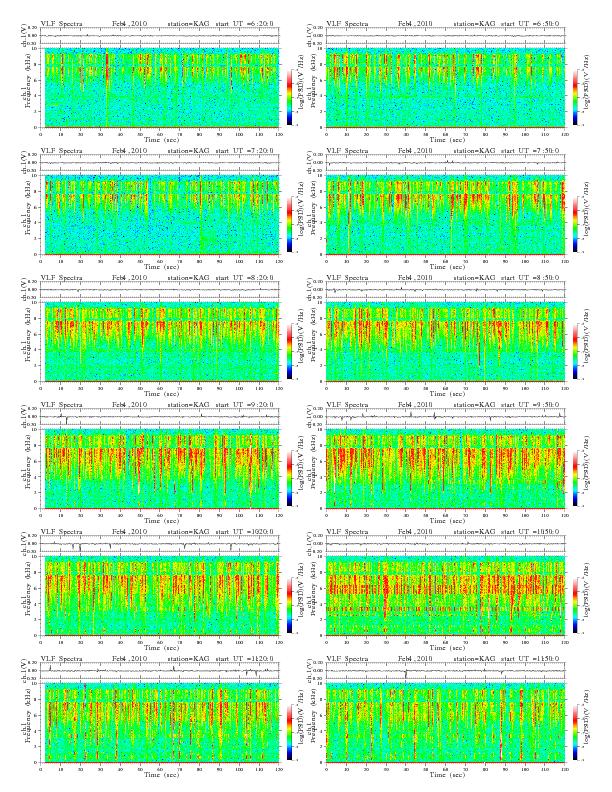Select the 6:20:0 UT spectrogram plot
The image size is (612, 792).
pos(160,87)
